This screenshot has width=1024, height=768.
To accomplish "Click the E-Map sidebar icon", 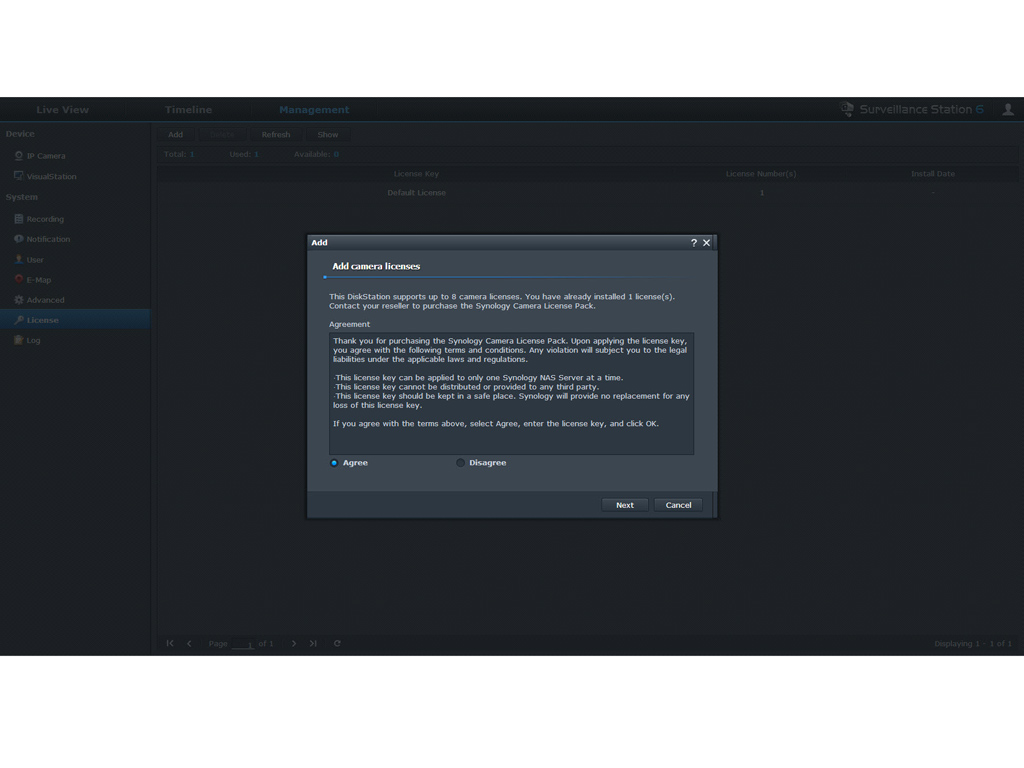I will coord(18,280).
